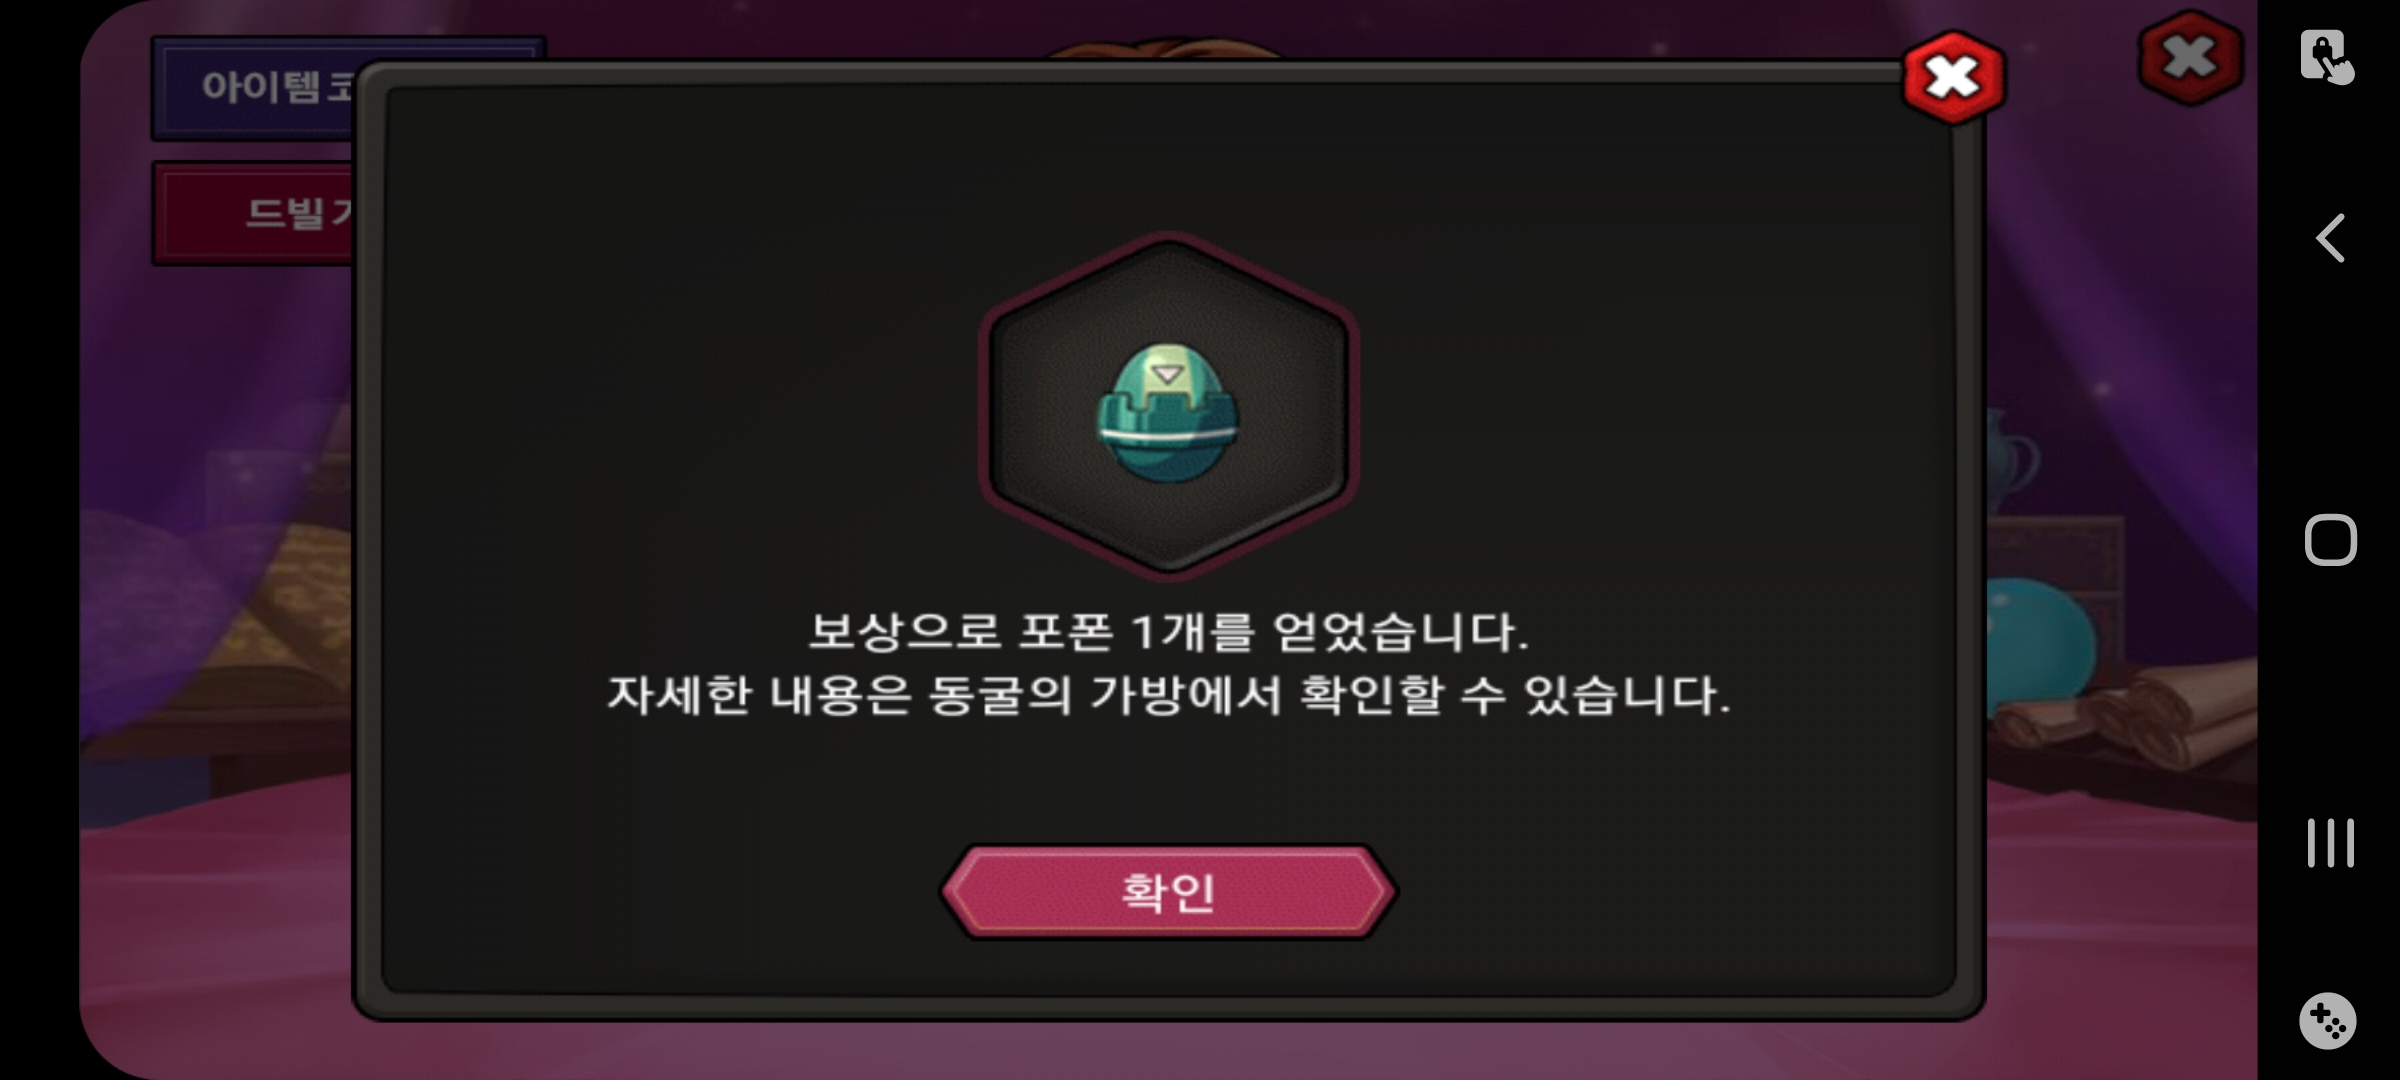Screen dimensions: 2400x1080
Task: Close the reward popup with the red X
Action: click(1953, 78)
